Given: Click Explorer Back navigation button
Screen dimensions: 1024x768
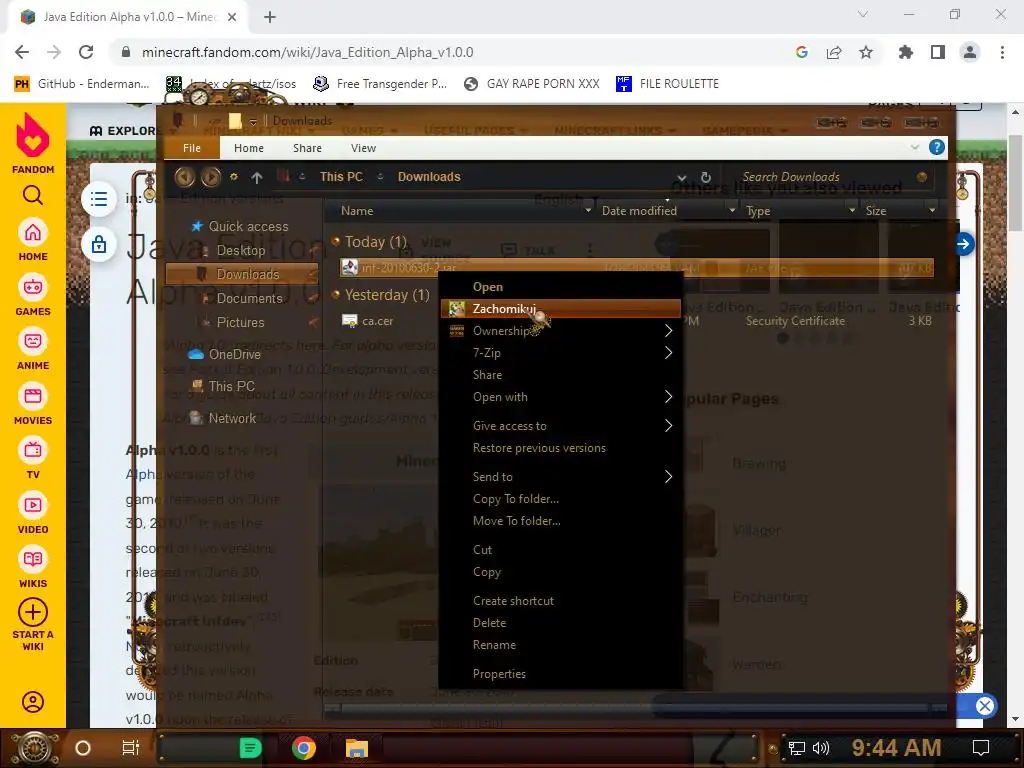Looking at the screenshot, I should (x=185, y=176).
